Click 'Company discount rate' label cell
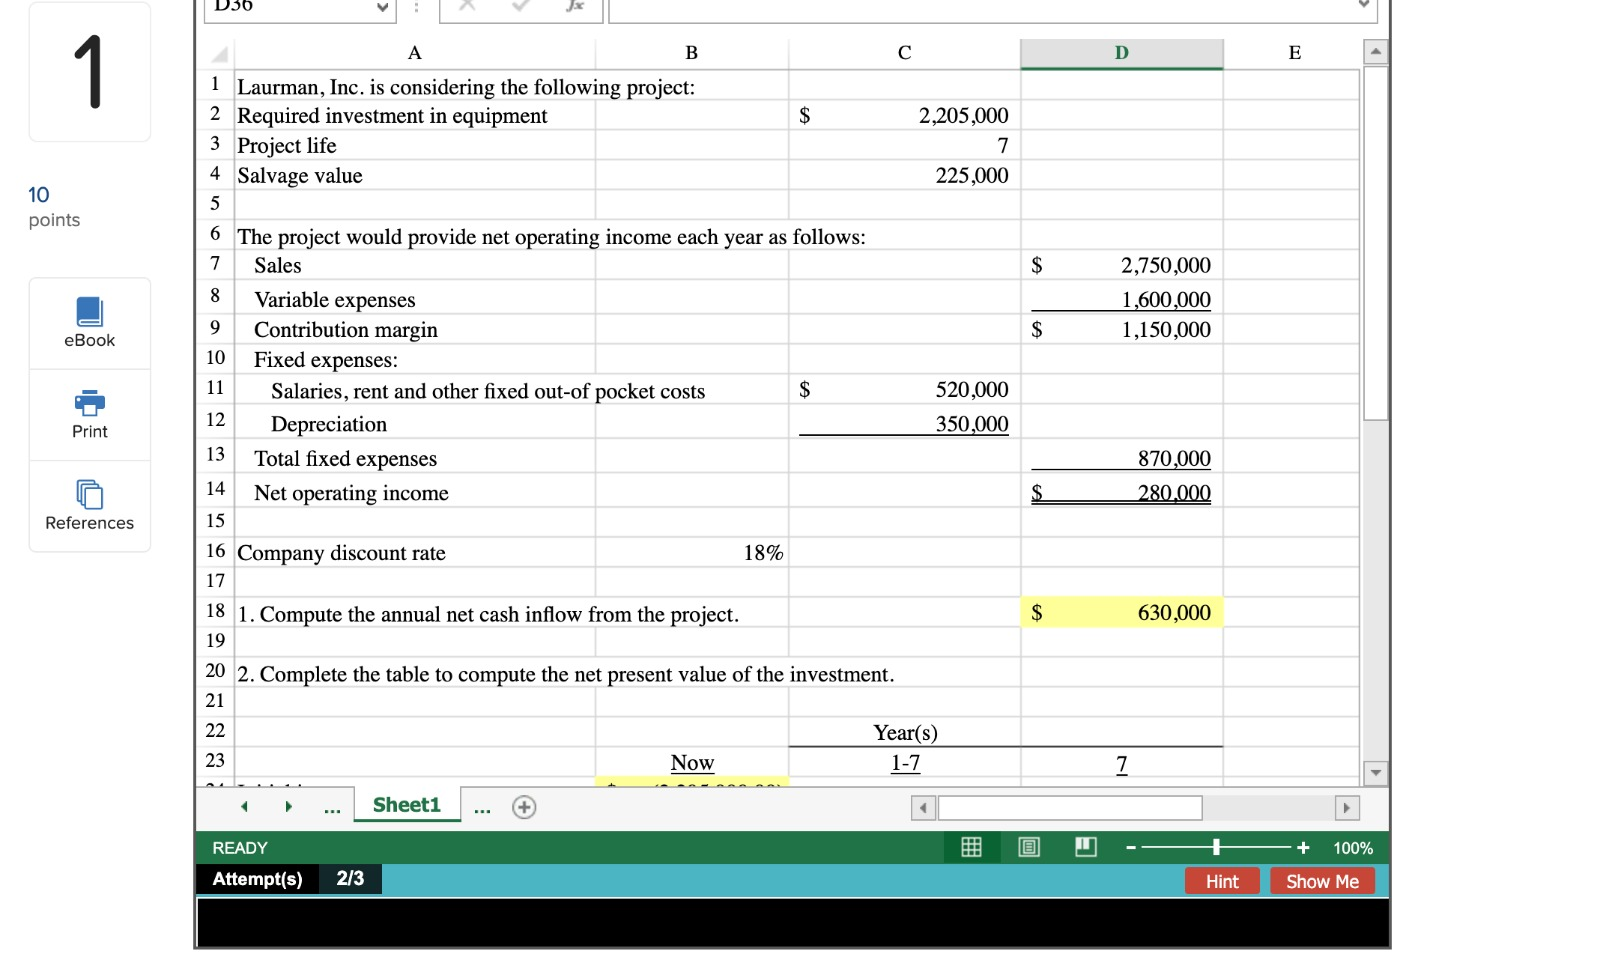 pos(415,553)
